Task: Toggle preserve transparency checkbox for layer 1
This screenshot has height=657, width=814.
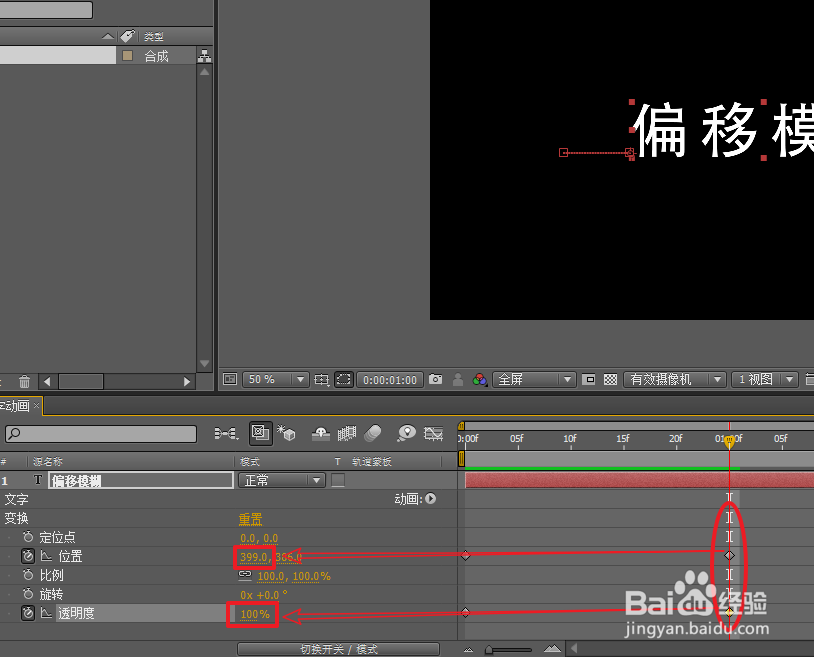Action: (x=338, y=480)
